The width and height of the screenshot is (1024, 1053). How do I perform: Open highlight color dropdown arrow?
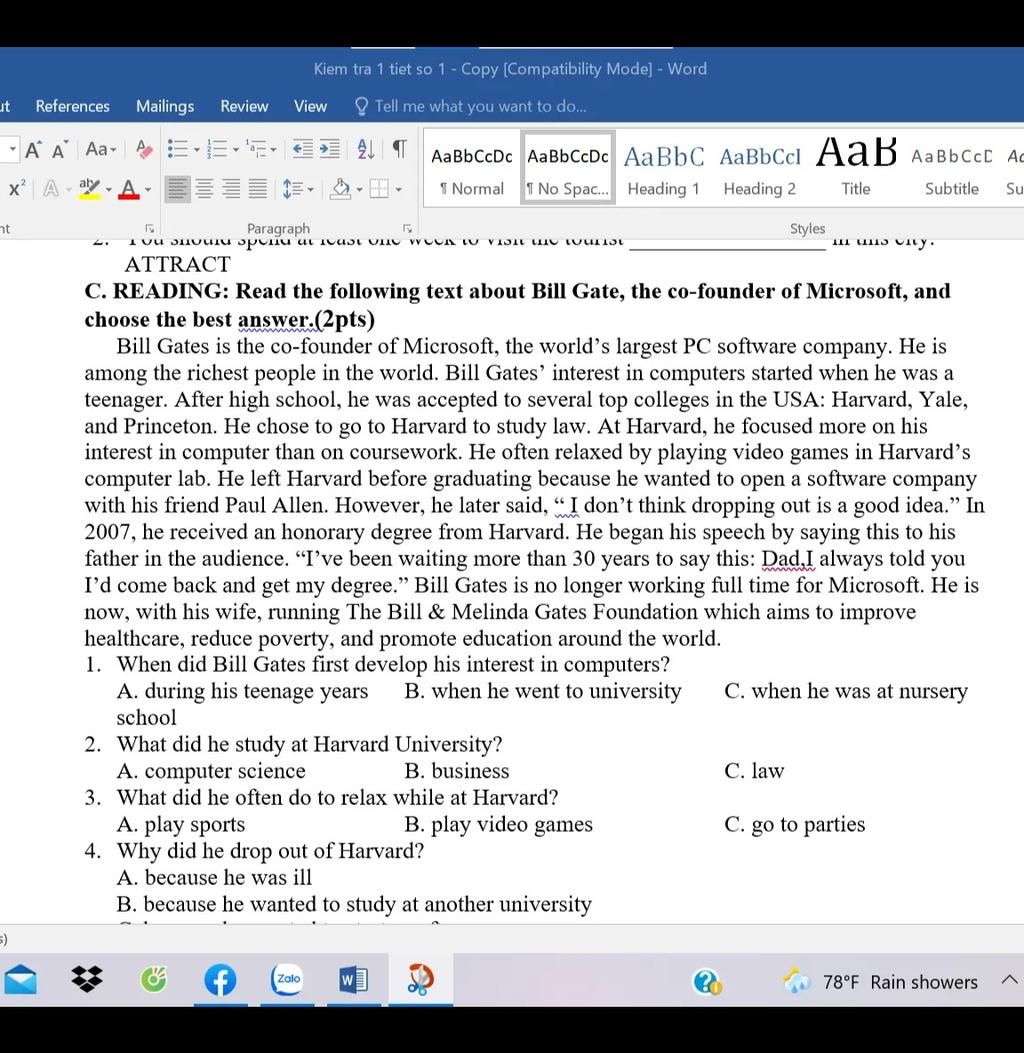[x=109, y=190]
